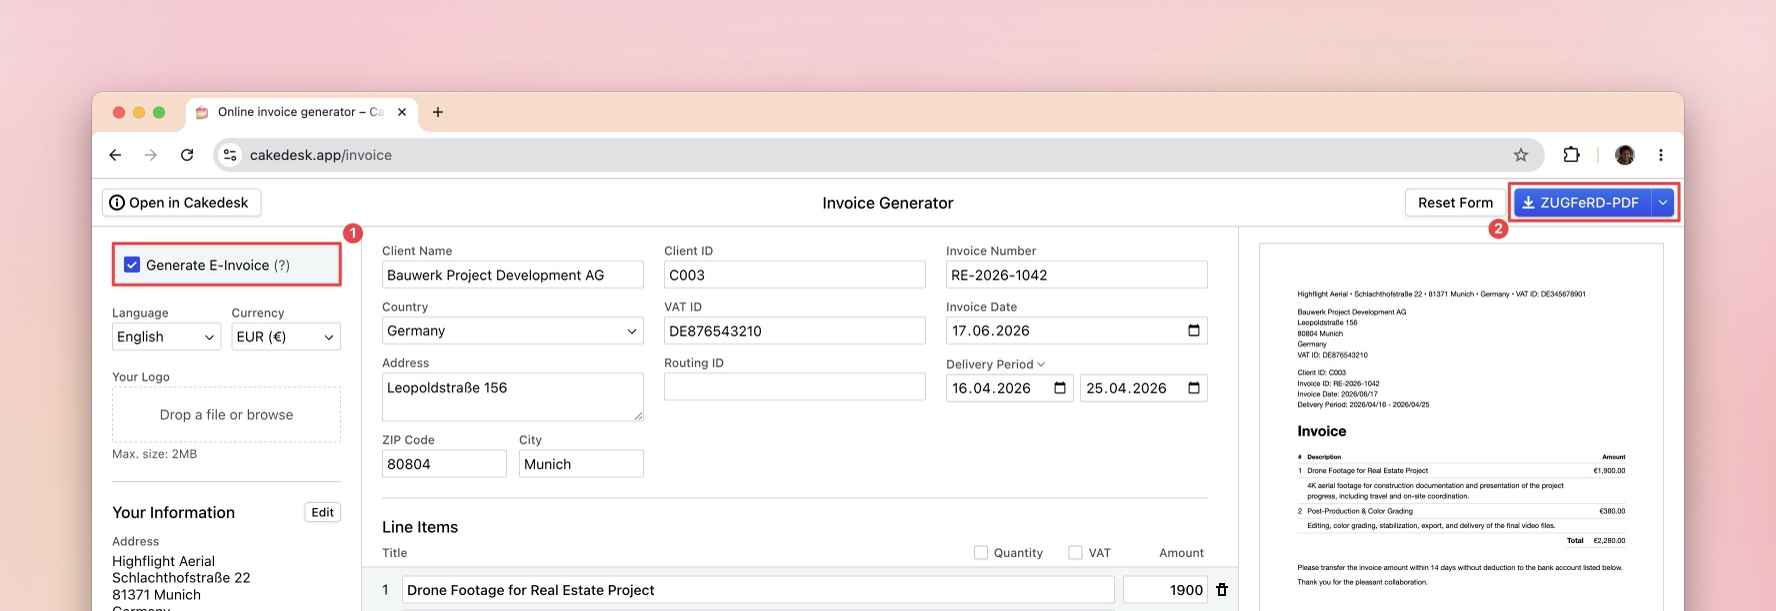Open the Chrome profile avatar
Screen dimensions: 1776x611
pyautogui.click(x=1625, y=155)
